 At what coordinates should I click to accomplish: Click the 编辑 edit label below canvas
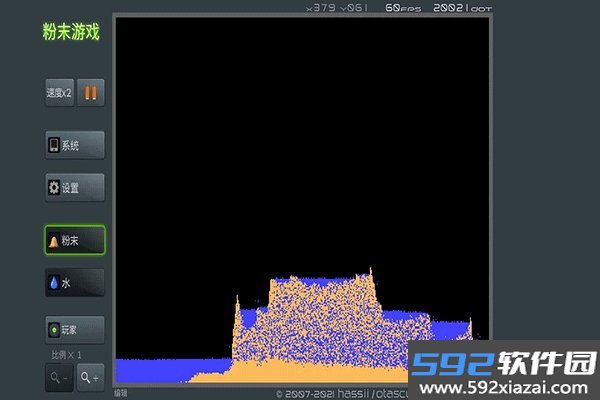(x=121, y=393)
